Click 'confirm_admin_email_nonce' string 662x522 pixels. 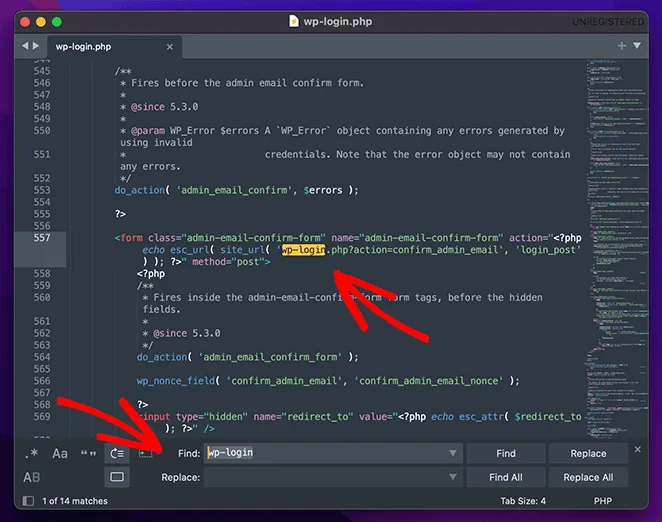point(429,381)
